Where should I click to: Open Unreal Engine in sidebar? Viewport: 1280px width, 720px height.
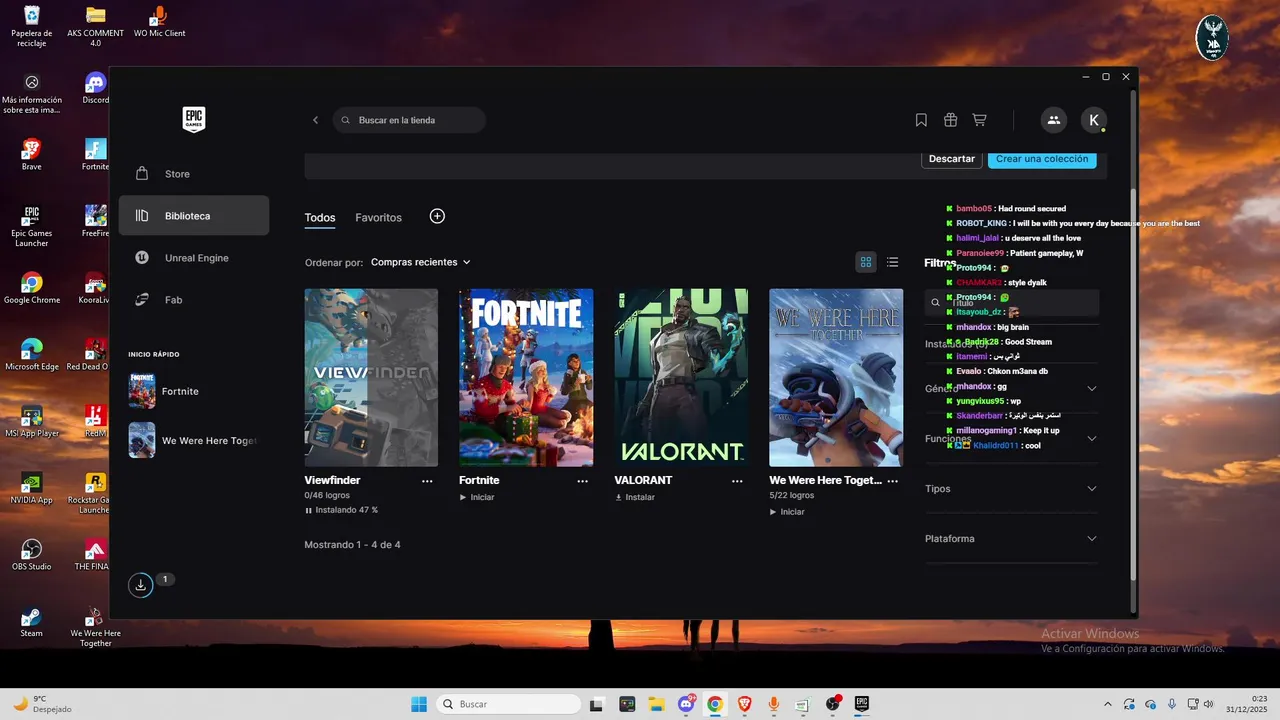[194, 258]
